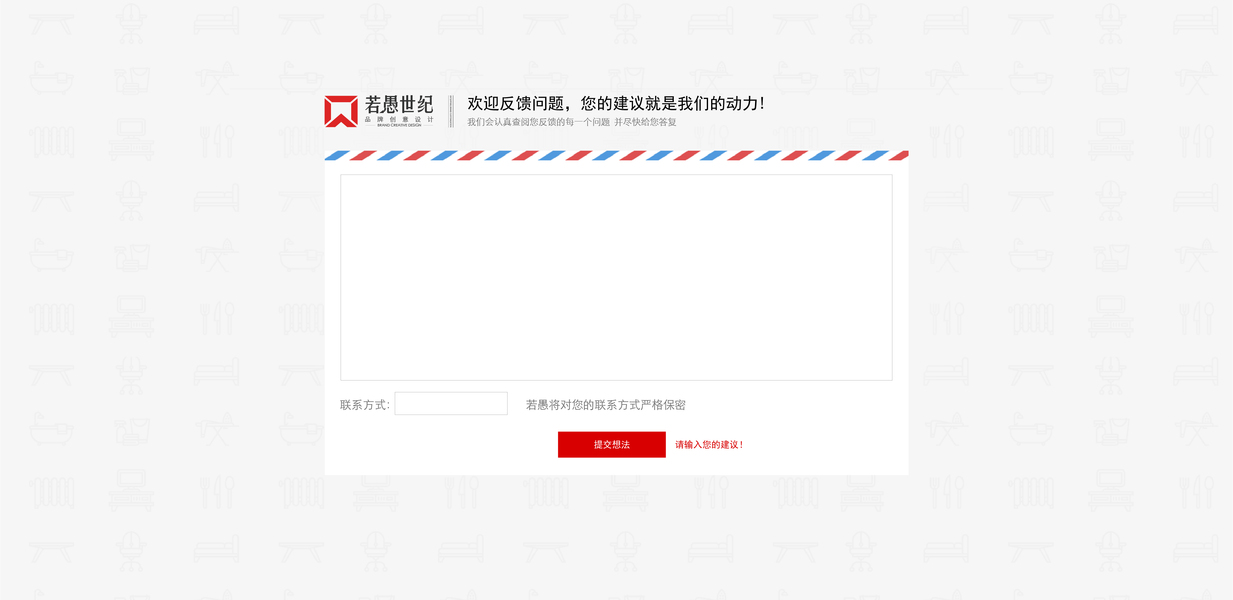Click the 世纪 characters in the logo

pos(417,104)
